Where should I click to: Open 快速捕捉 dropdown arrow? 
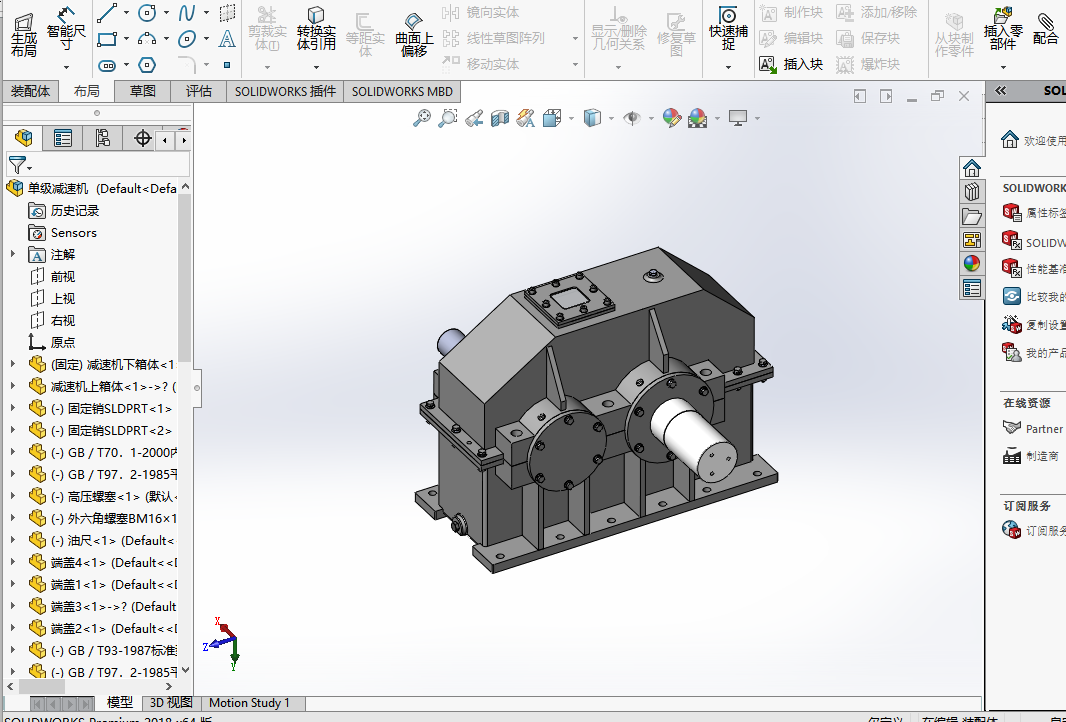coord(728,67)
